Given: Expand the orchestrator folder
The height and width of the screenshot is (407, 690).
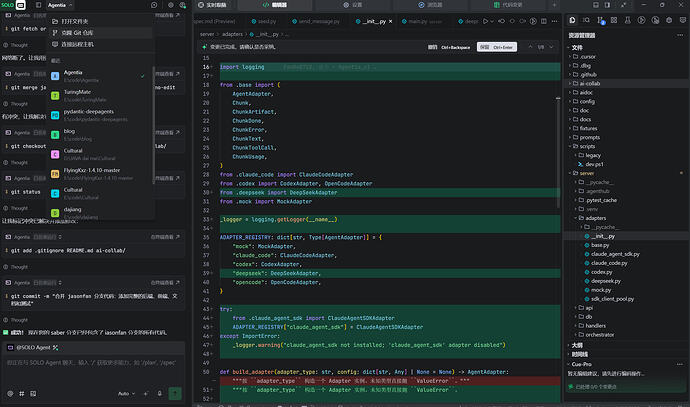Looking at the screenshot, I should click(x=627, y=334).
